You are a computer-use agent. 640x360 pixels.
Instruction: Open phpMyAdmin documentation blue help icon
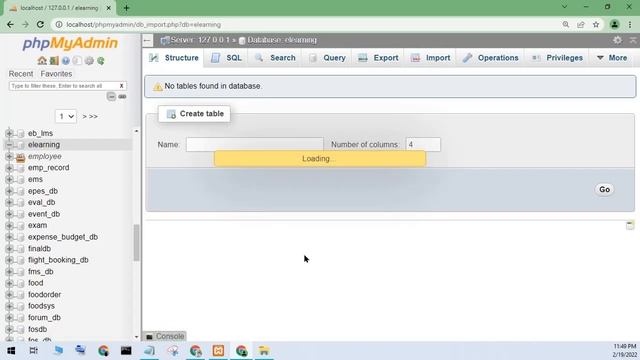66,61
